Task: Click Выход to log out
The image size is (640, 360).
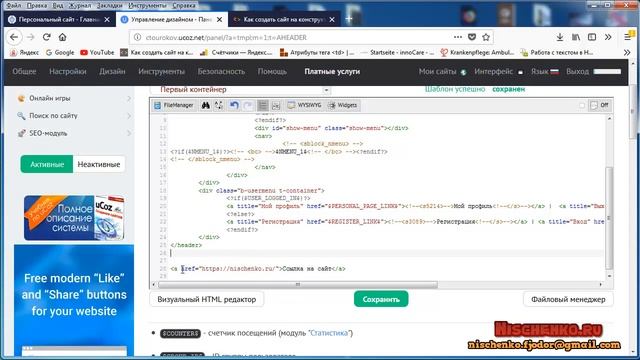Action: (577, 71)
